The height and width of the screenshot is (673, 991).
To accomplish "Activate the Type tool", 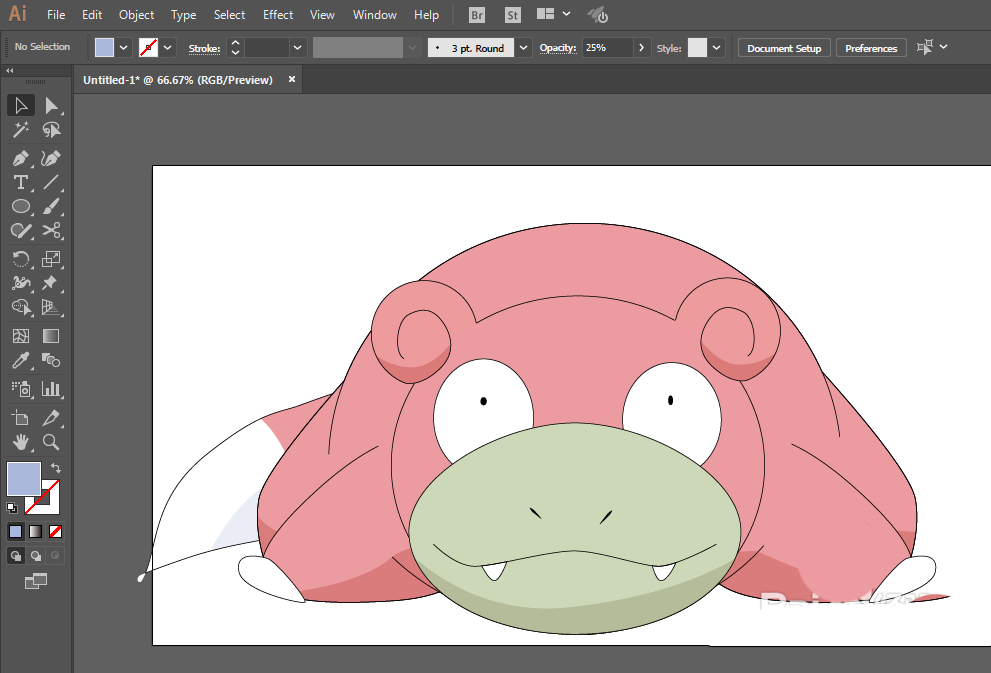I will [21, 182].
